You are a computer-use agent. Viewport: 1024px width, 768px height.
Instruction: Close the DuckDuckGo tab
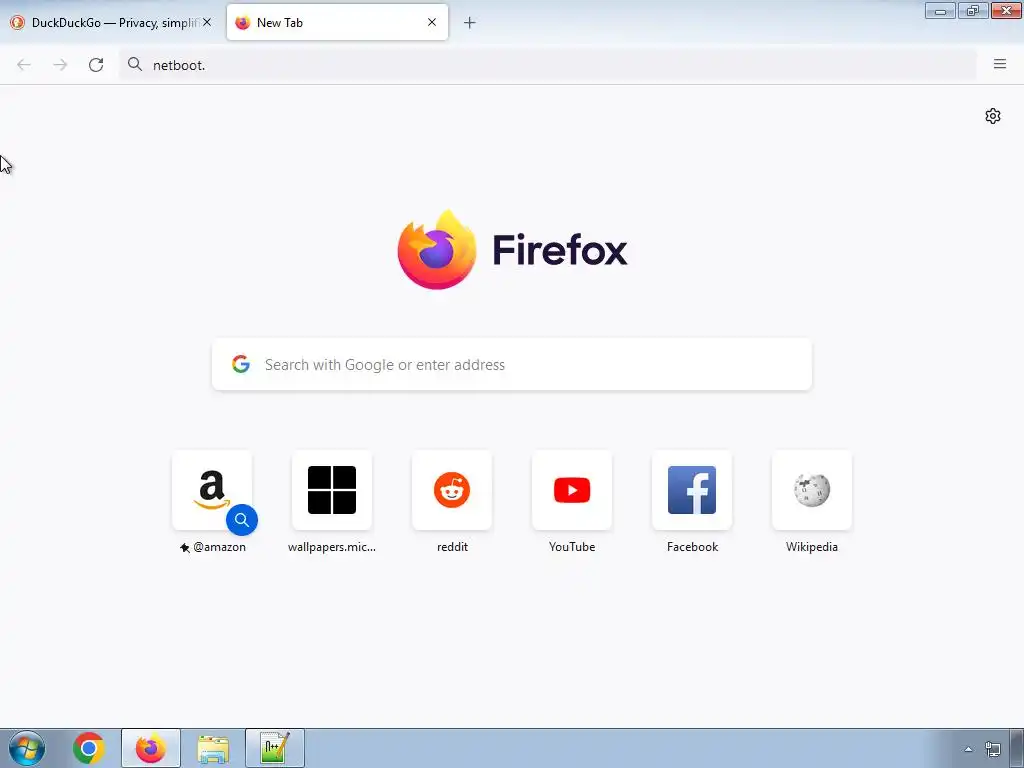tap(207, 22)
